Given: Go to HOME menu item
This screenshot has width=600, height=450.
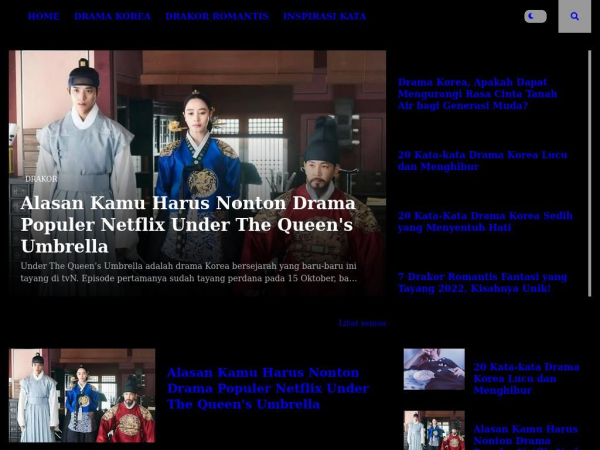Looking at the screenshot, I should (44, 16).
